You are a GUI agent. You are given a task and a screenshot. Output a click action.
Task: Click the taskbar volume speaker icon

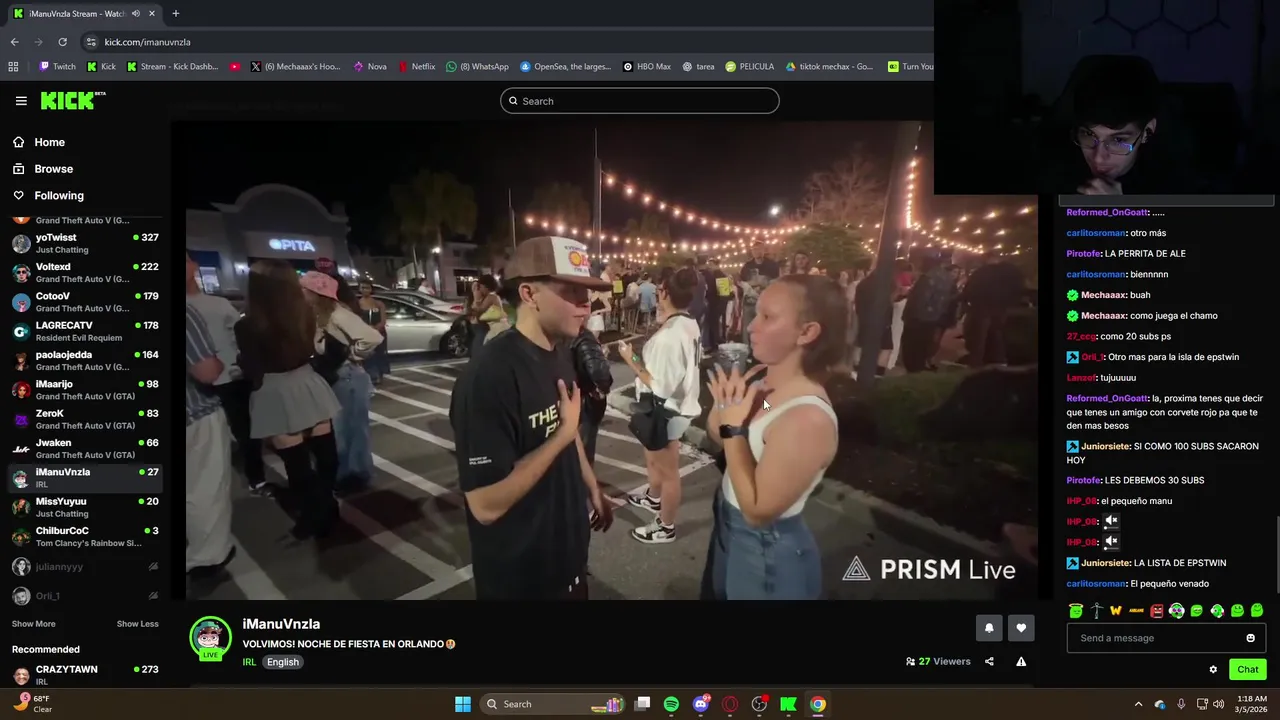pyautogui.click(x=1218, y=704)
